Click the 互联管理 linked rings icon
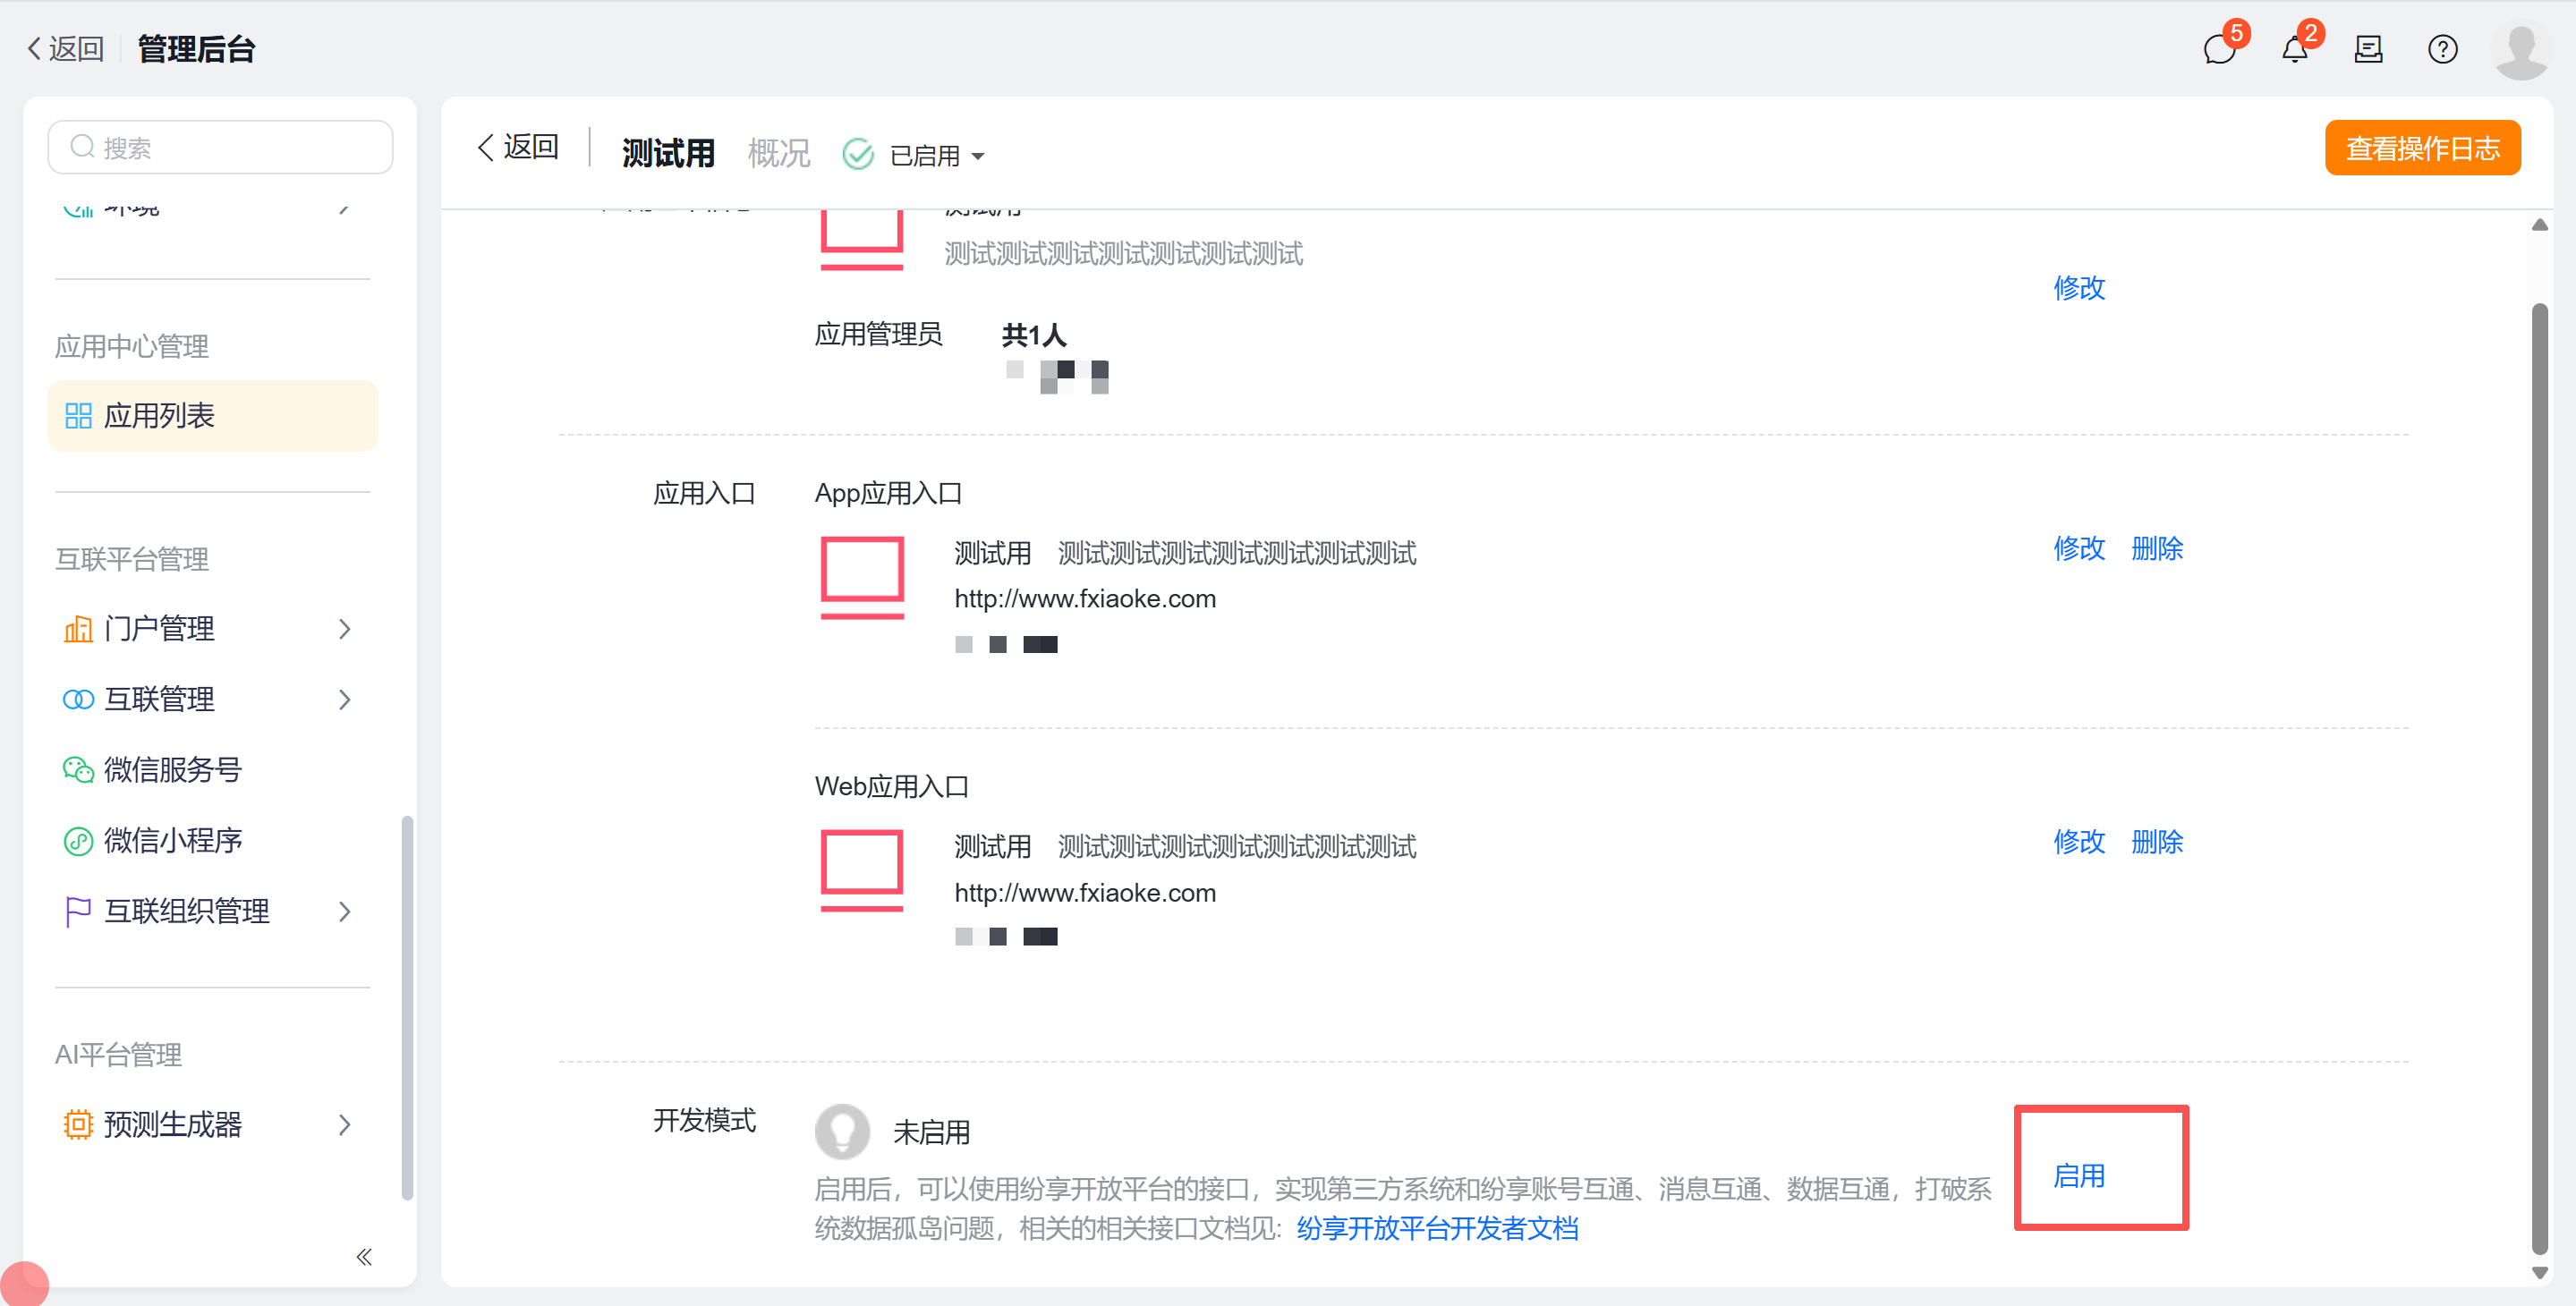This screenshot has height=1306, width=2576. click(x=78, y=699)
